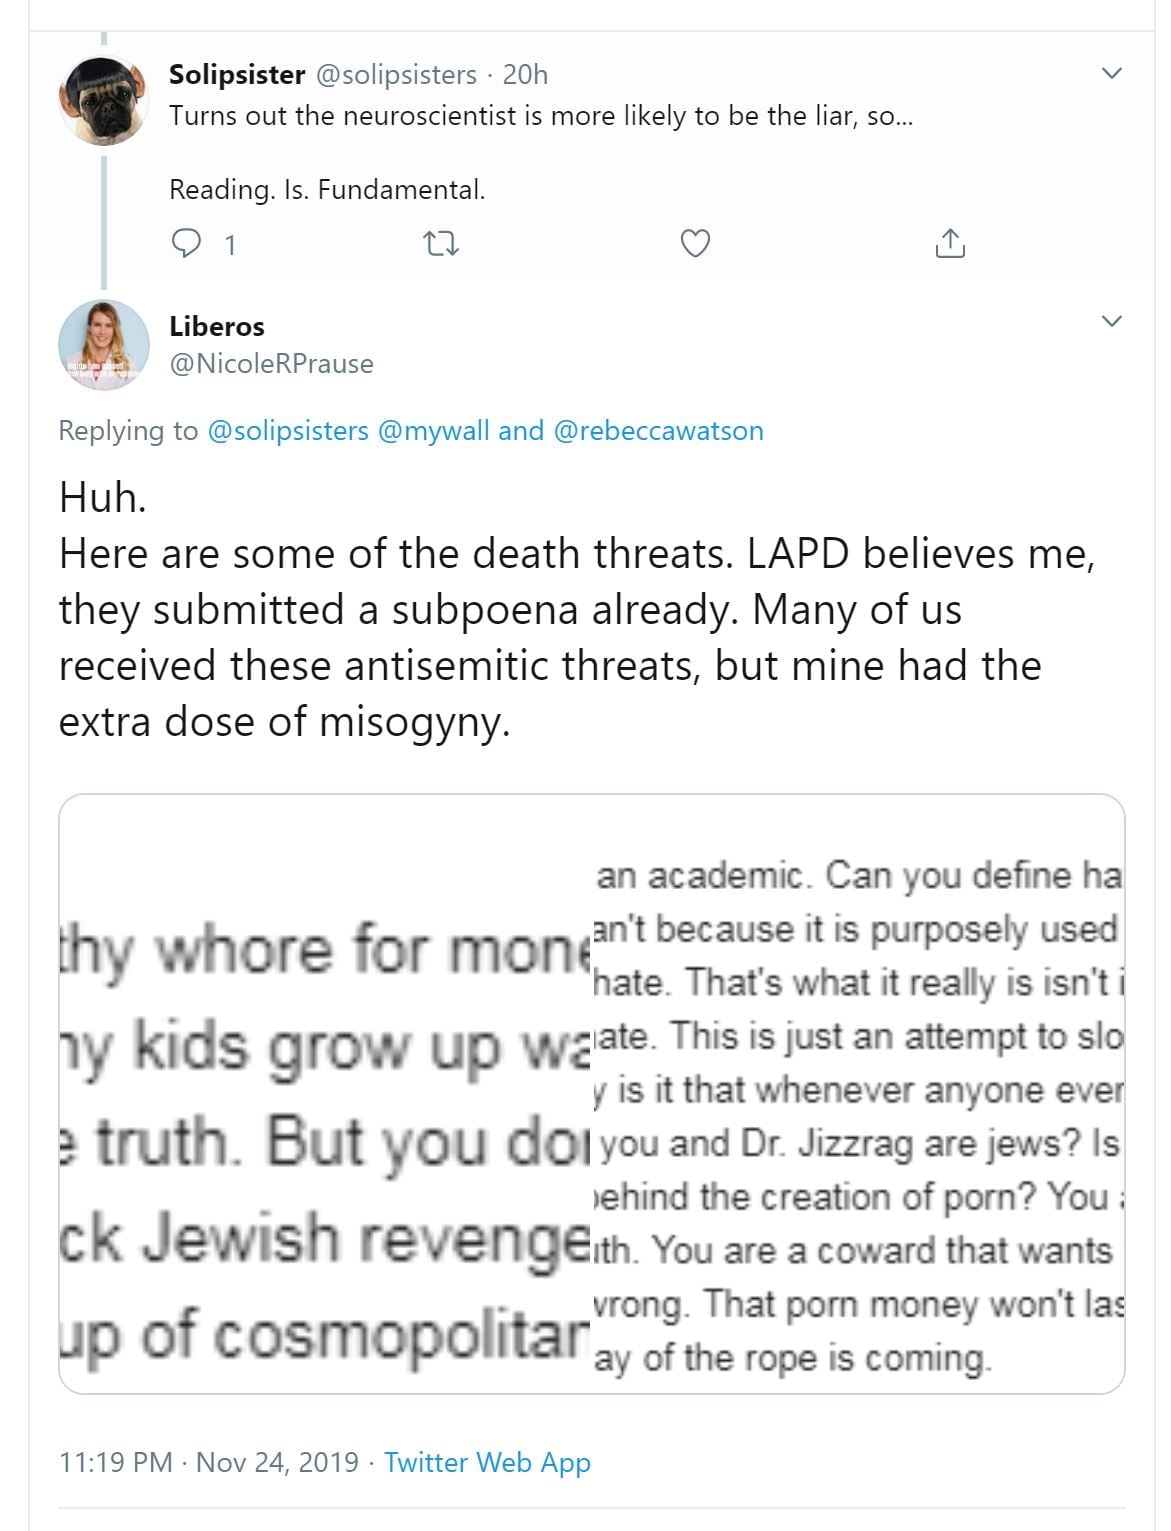Share Solipsister's tweet
Screen dimensions: 1171x1531
tap(949, 243)
